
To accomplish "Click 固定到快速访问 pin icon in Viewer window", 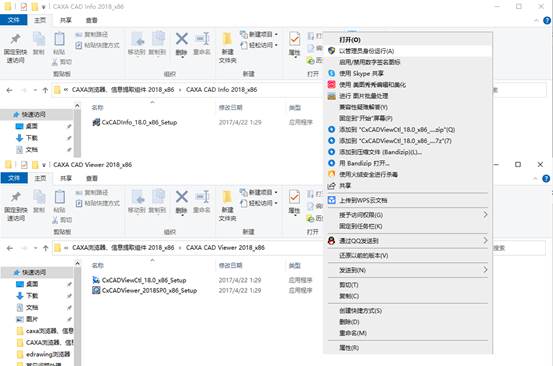I will [15, 197].
